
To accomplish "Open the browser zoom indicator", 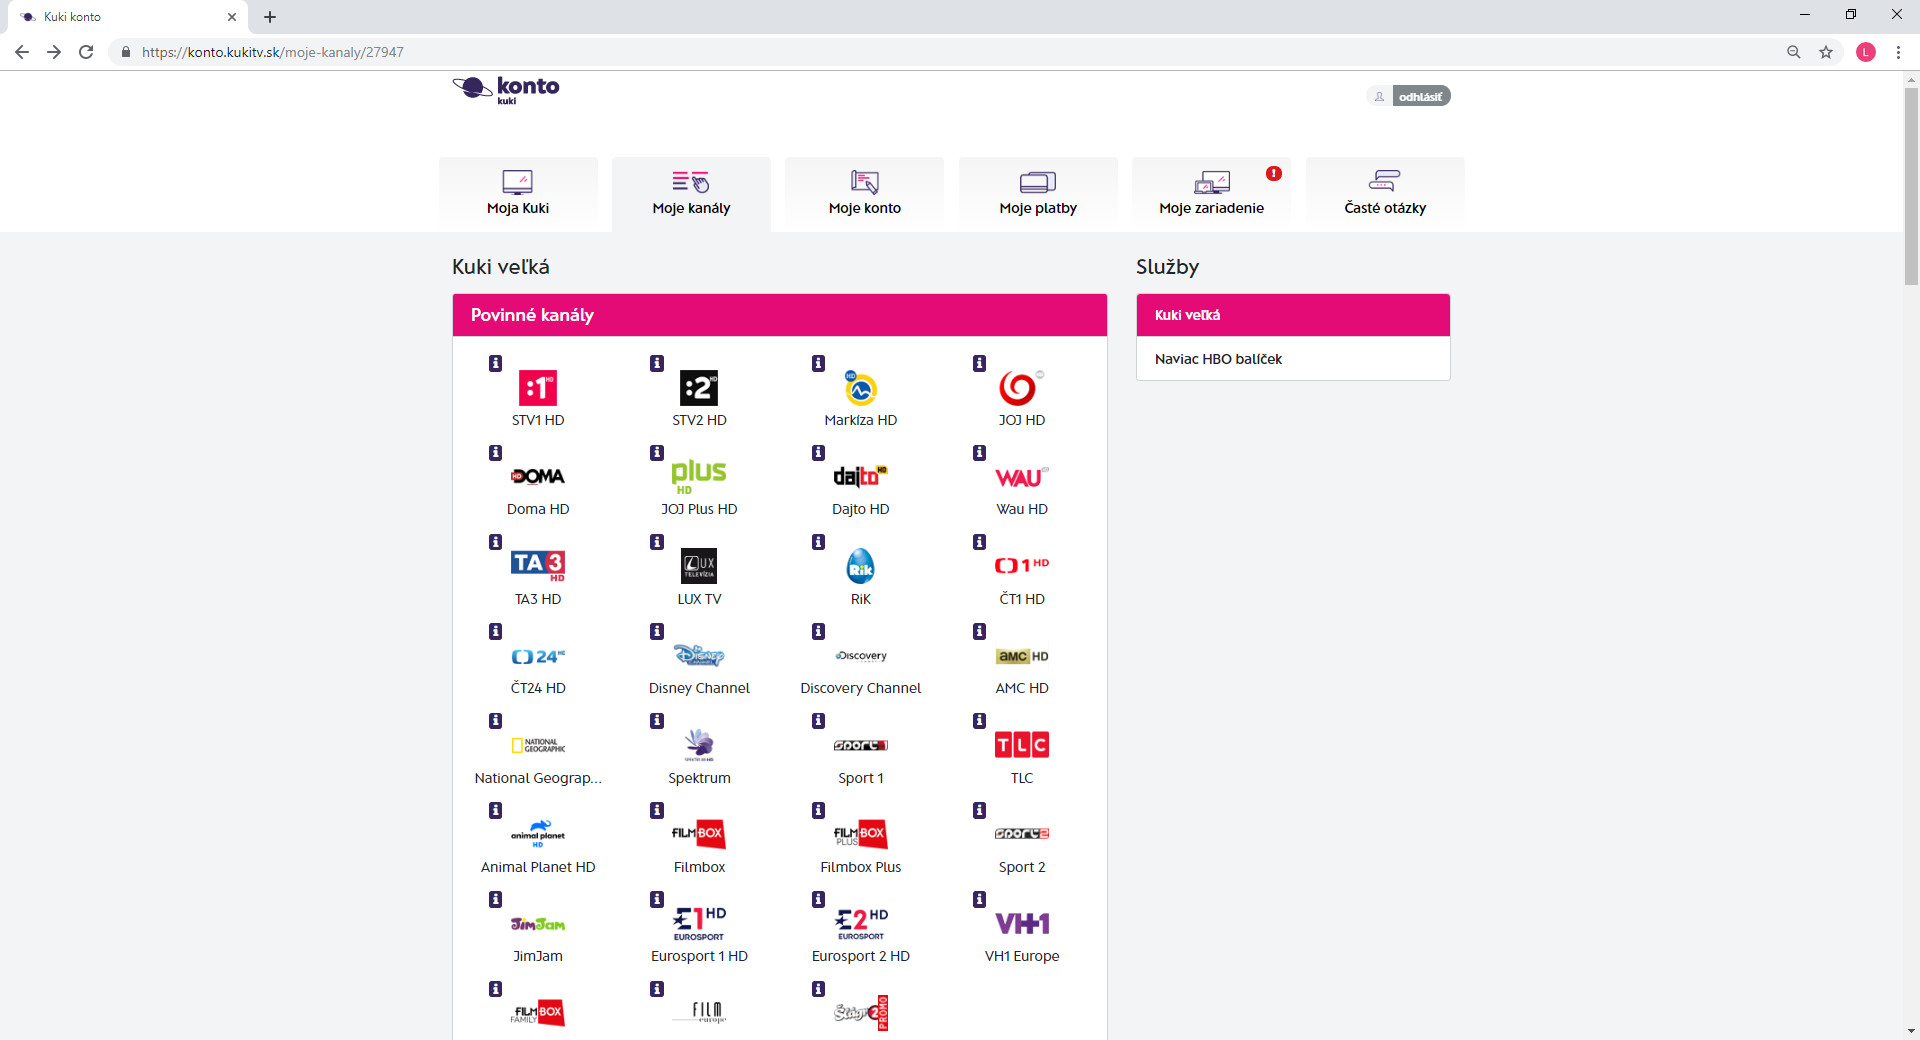I will click(x=1794, y=52).
